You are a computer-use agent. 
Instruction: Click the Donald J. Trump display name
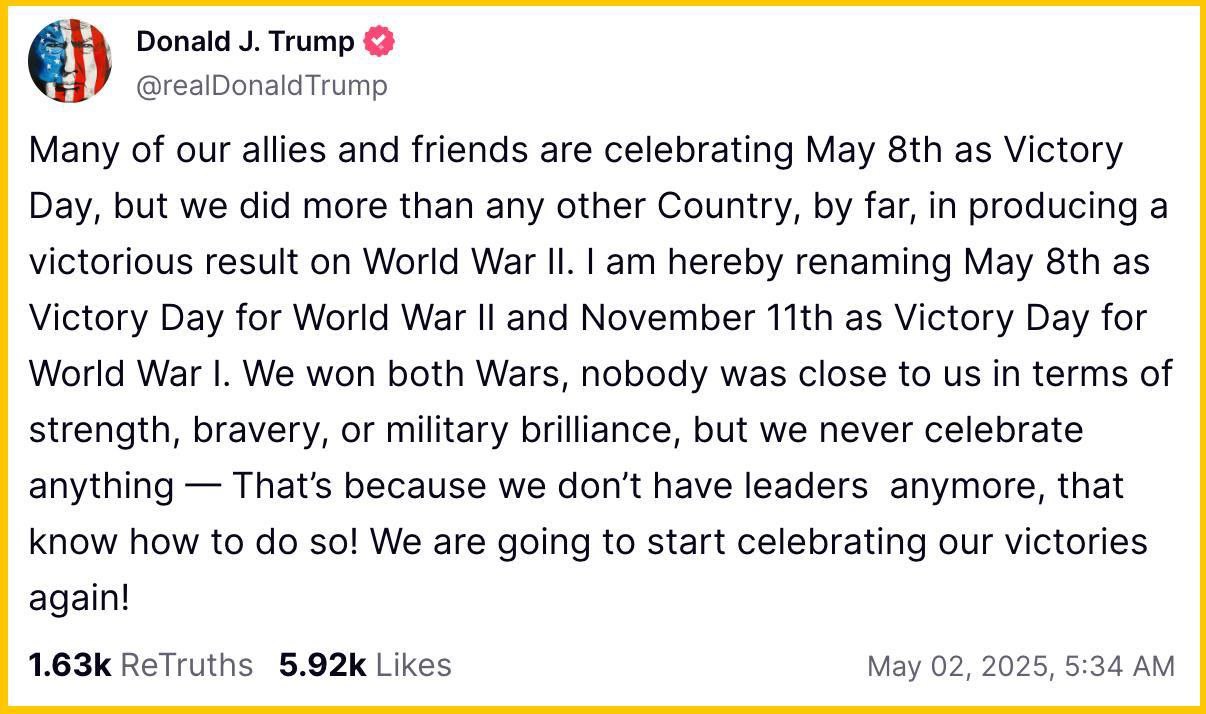(245, 42)
